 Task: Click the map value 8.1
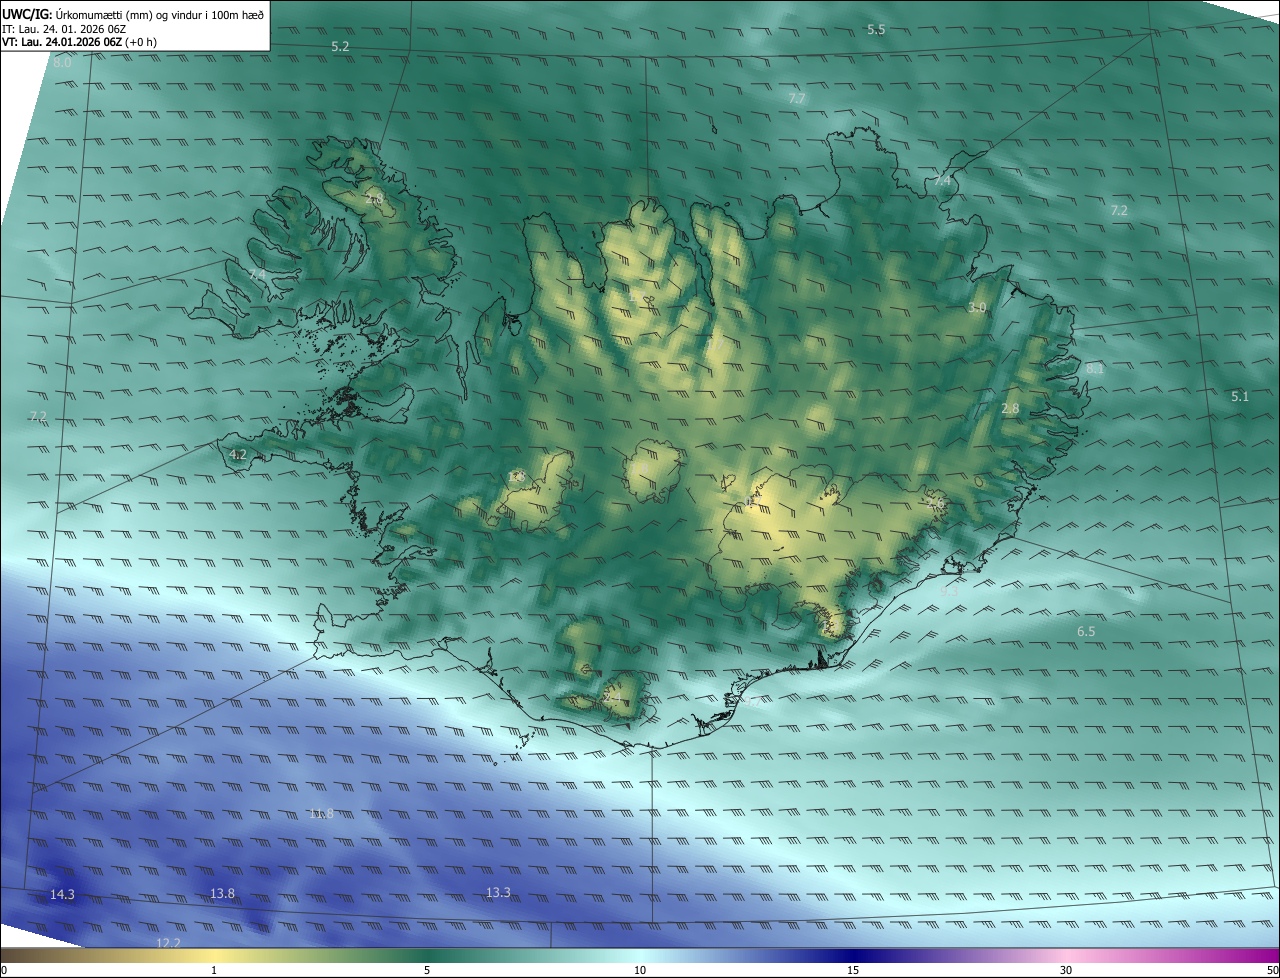coord(1095,369)
